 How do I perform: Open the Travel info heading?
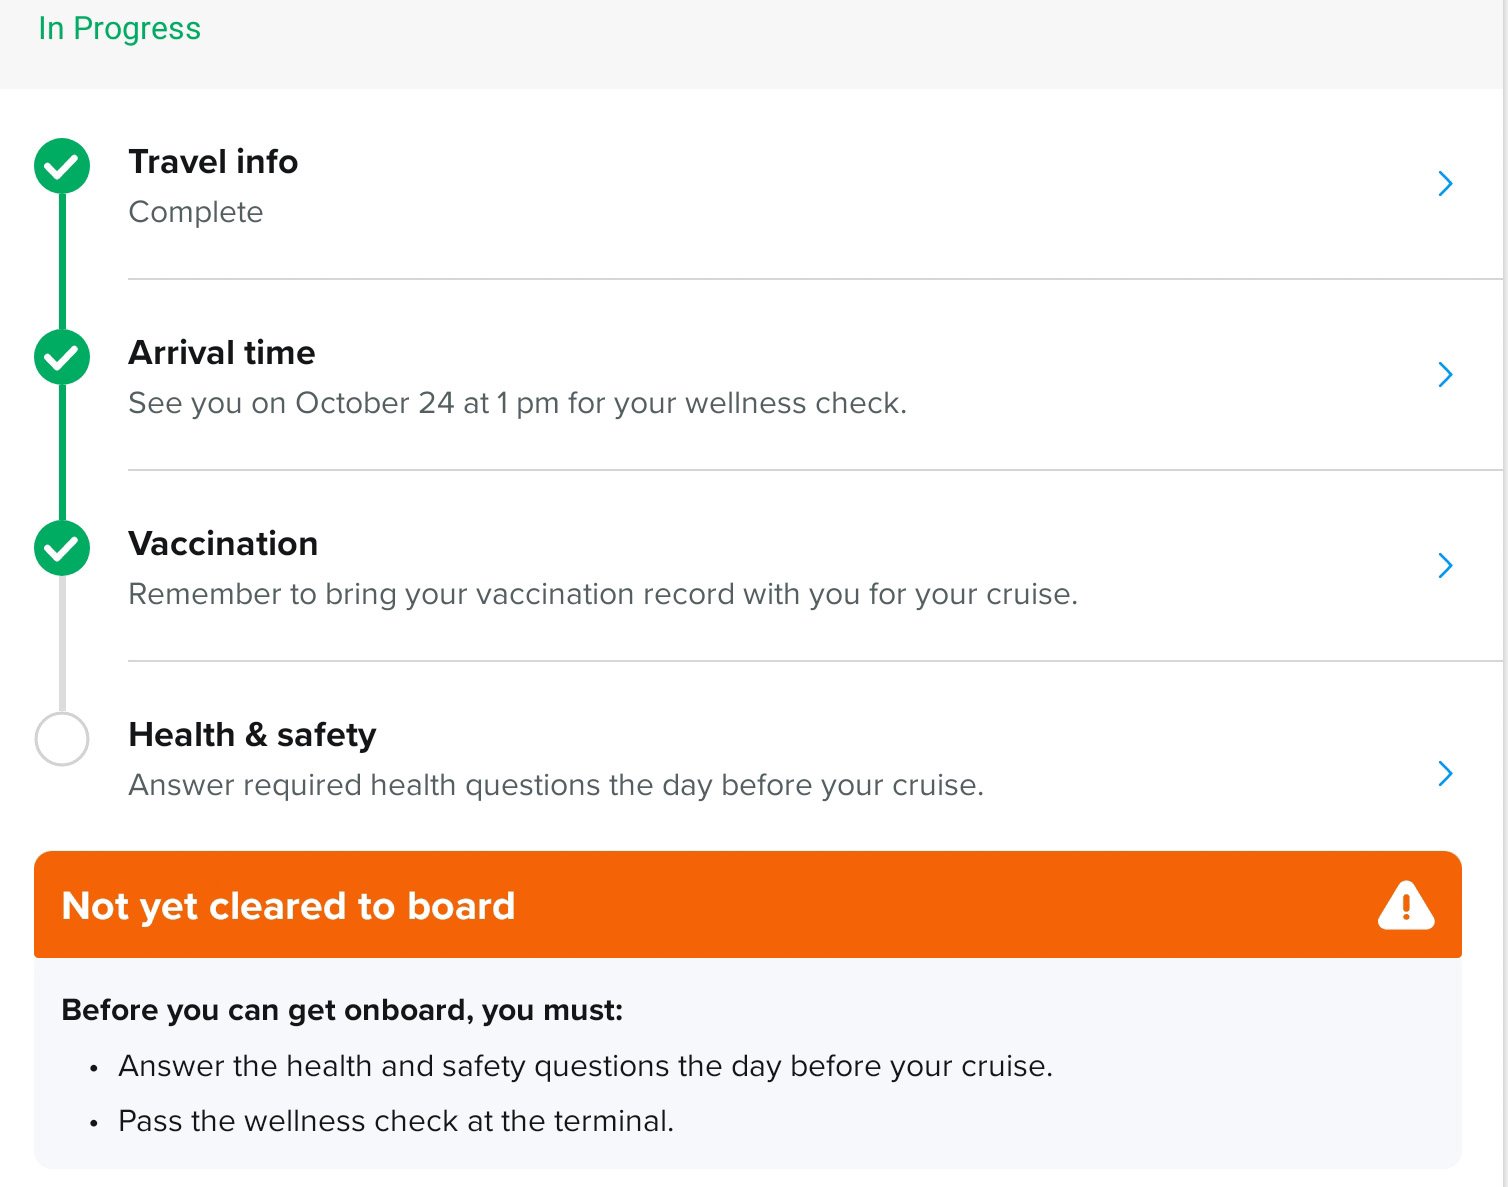coord(213,161)
